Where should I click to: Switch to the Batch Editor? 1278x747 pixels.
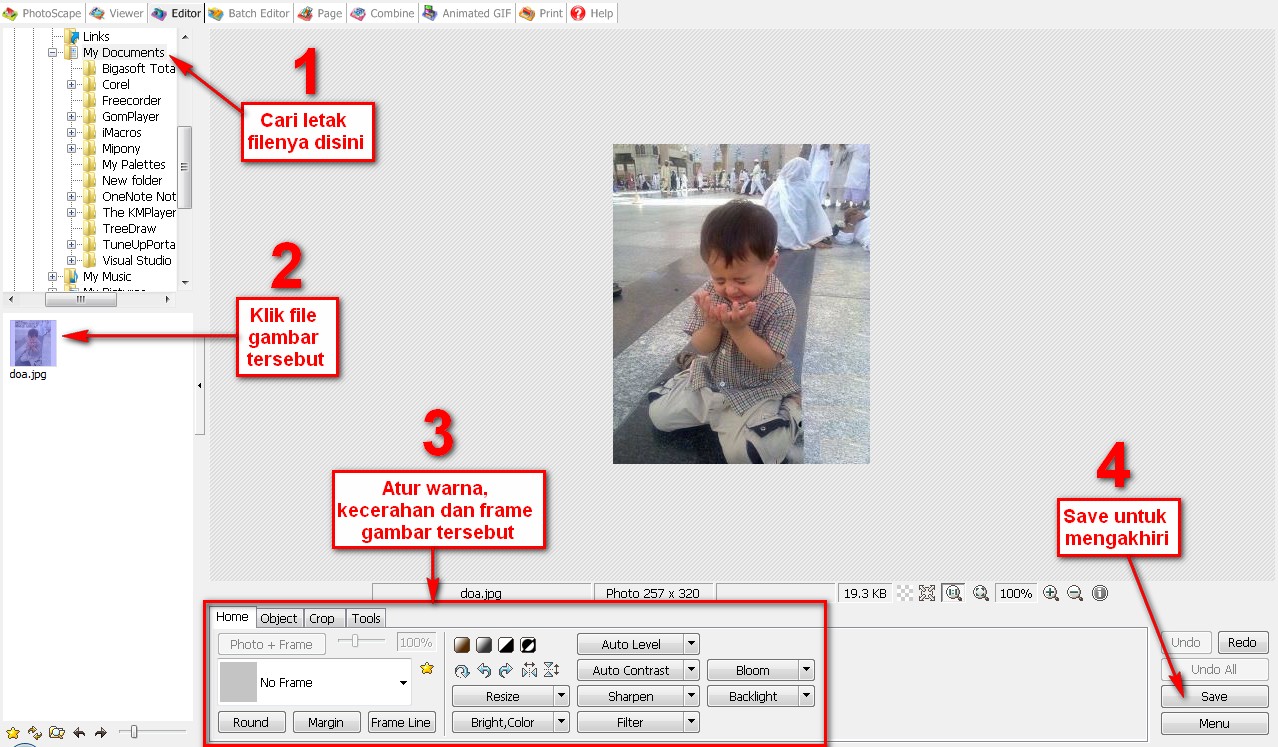click(248, 13)
